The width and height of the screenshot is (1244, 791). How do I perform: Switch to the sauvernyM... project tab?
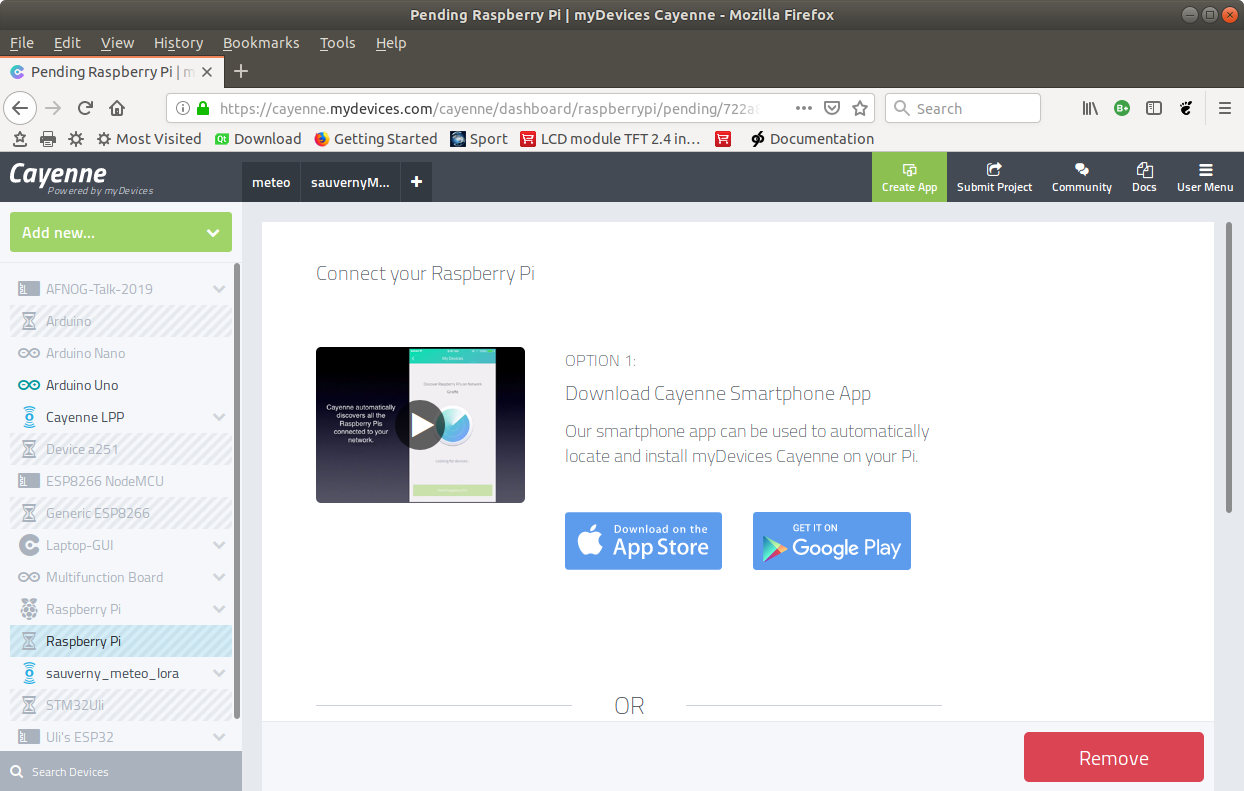350,182
